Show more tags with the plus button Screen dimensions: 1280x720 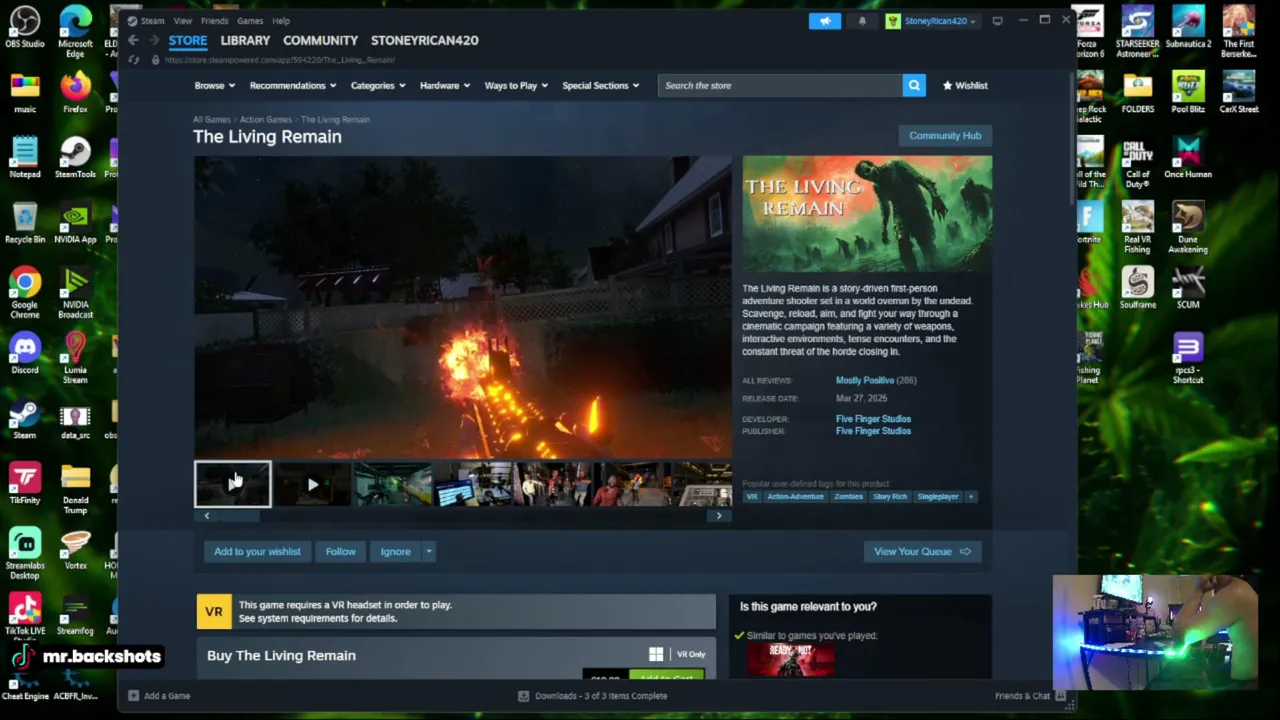970,496
